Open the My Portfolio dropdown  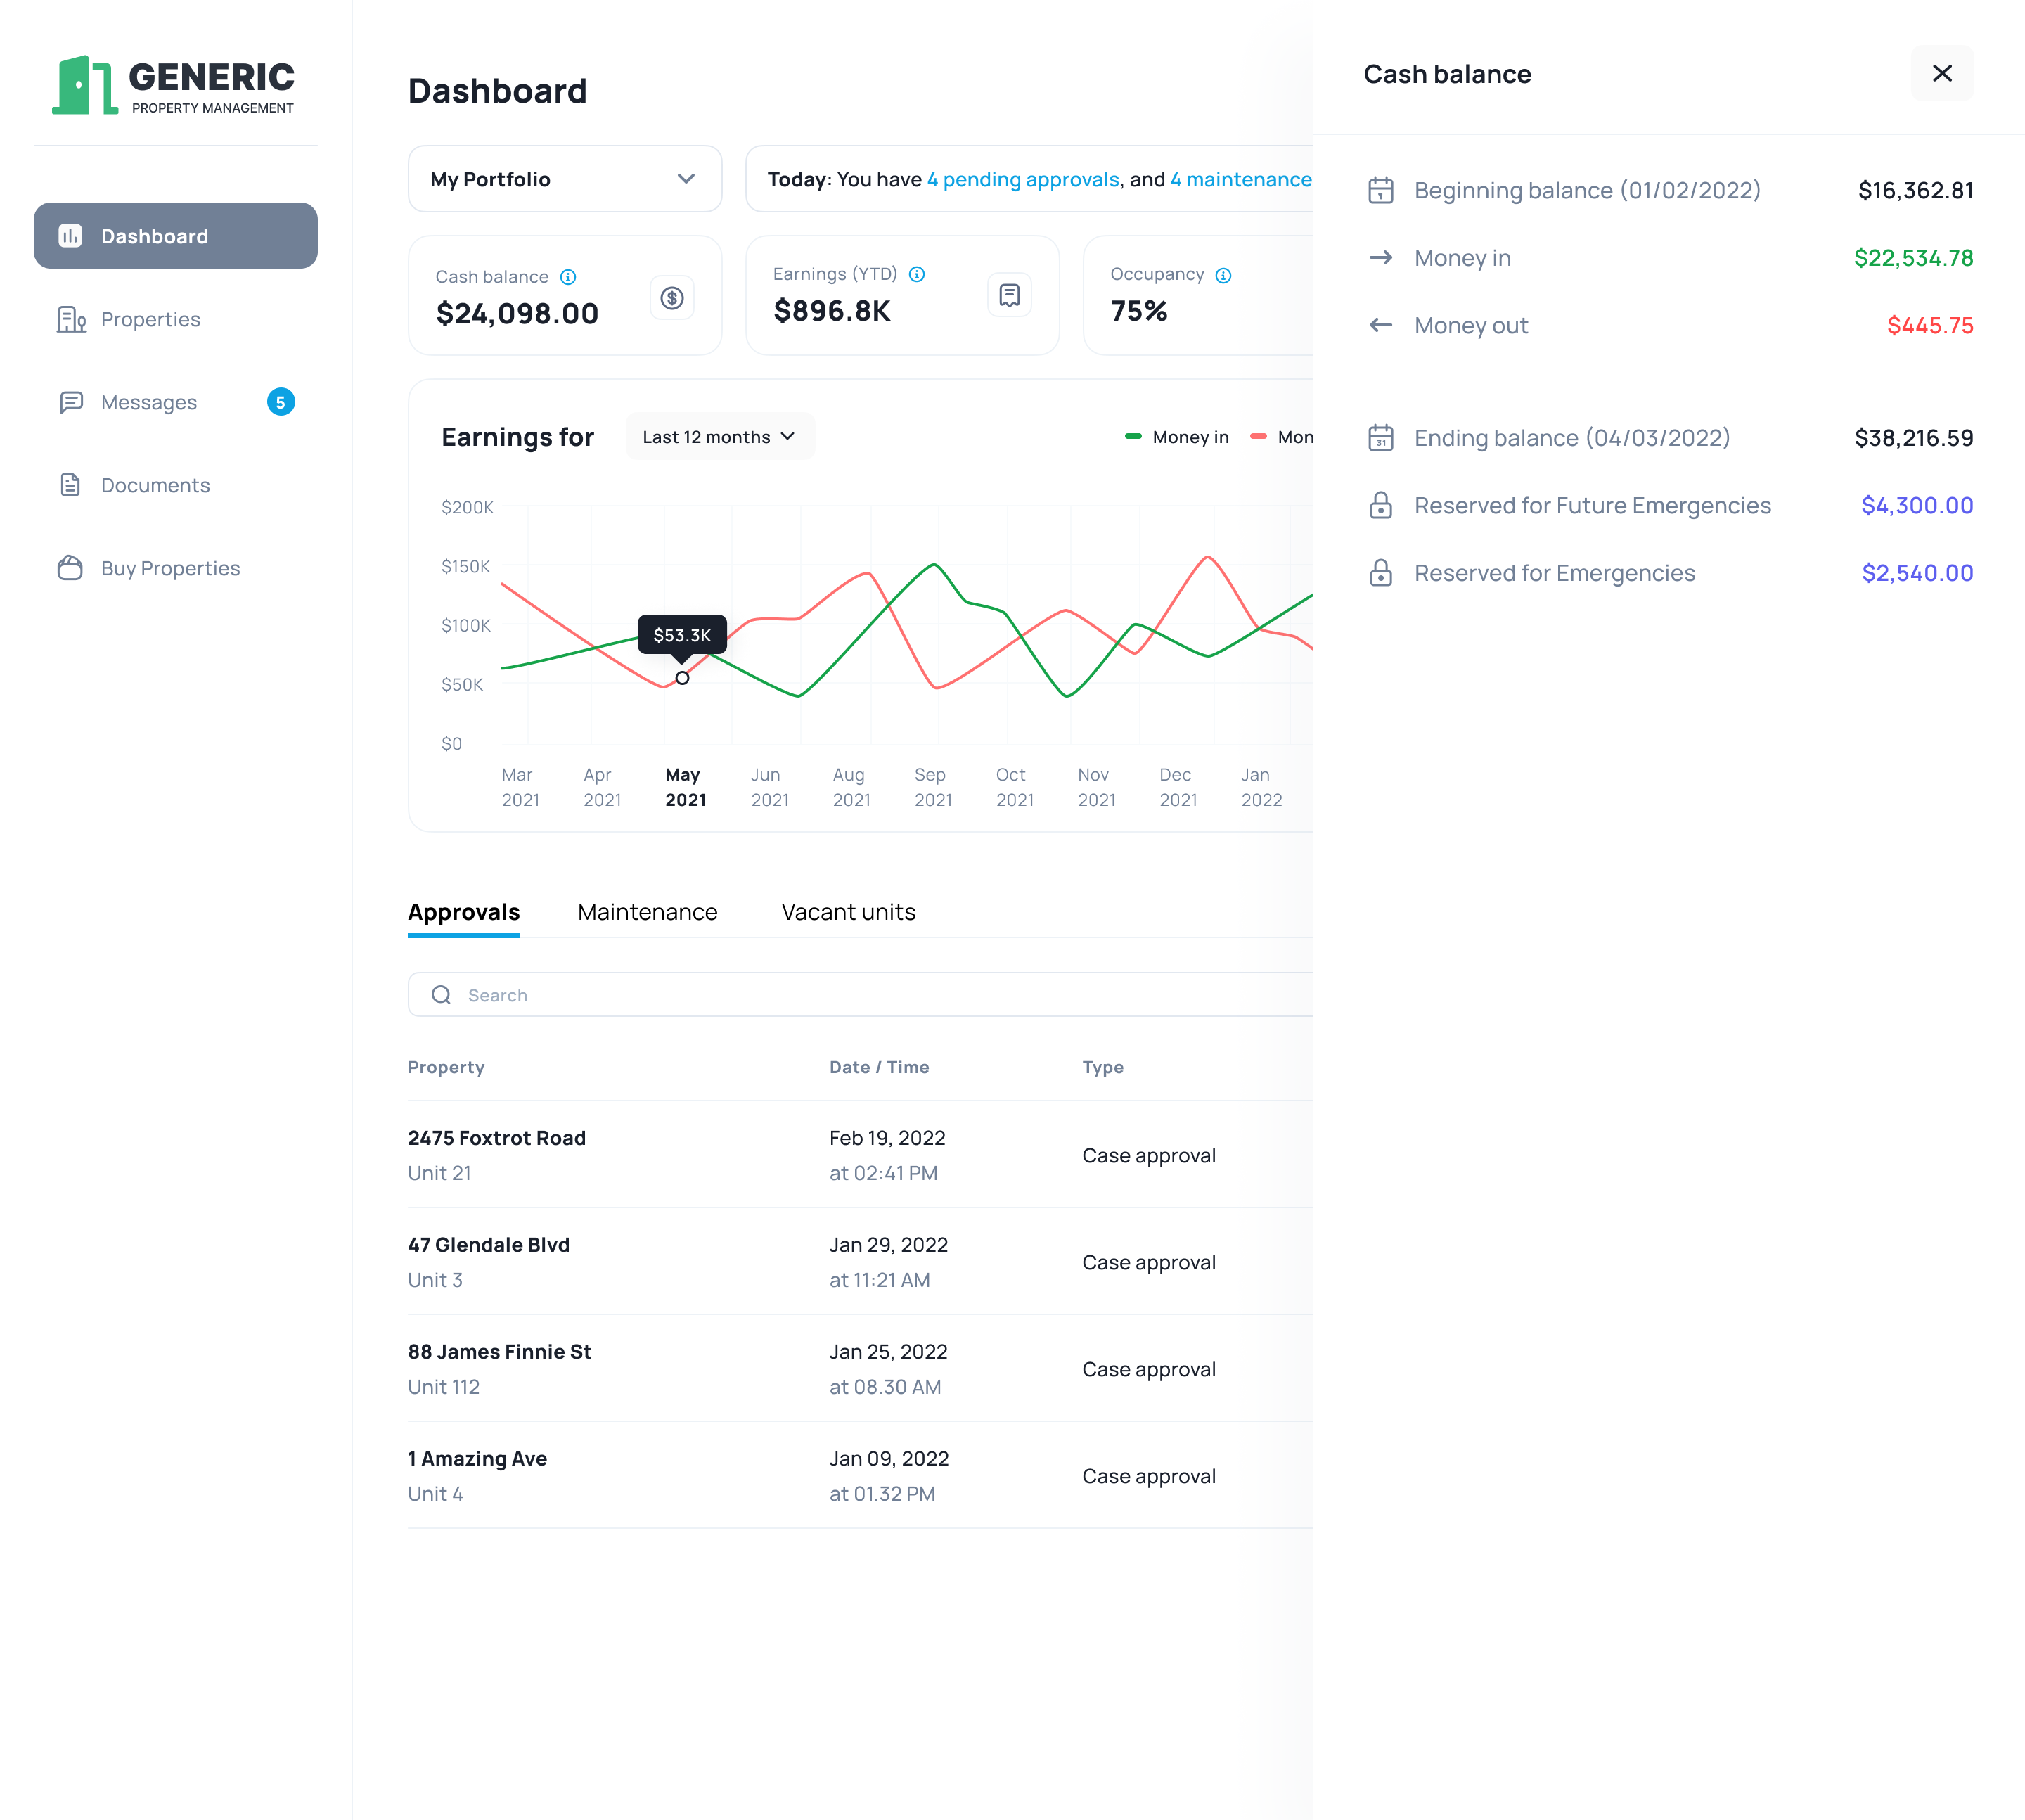pyautogui.click(x=565, y=179)
